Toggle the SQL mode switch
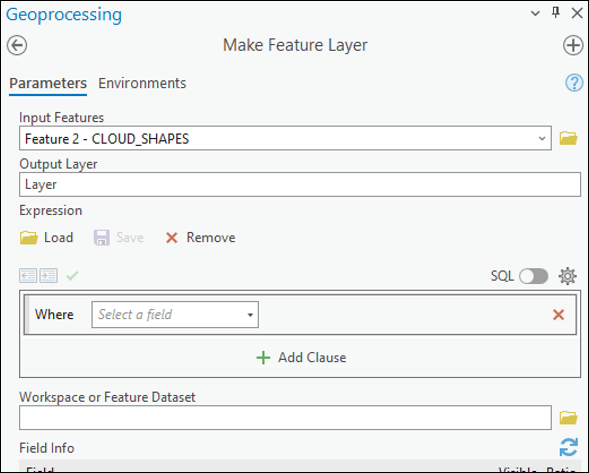 tap(533, 276)
